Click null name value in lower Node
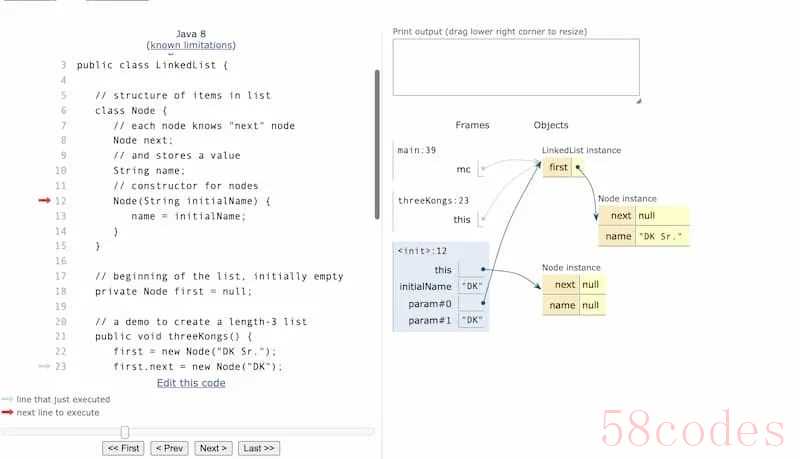The image size is (800, 459). [x=592, y=305]
